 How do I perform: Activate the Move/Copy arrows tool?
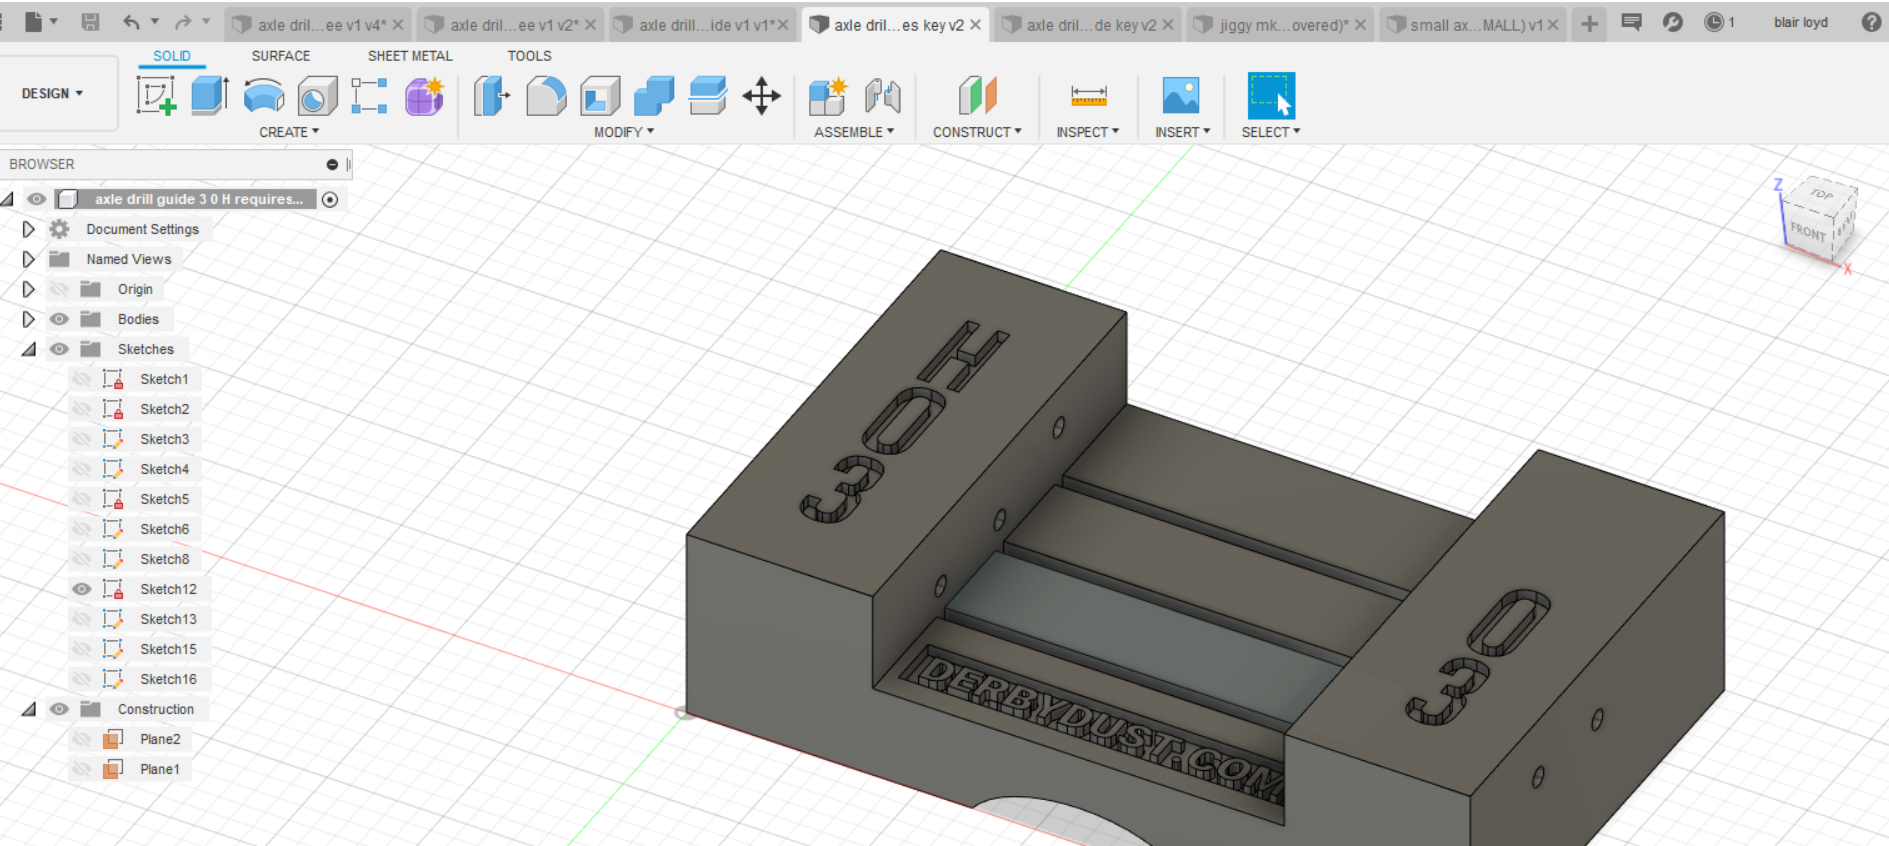761,96
